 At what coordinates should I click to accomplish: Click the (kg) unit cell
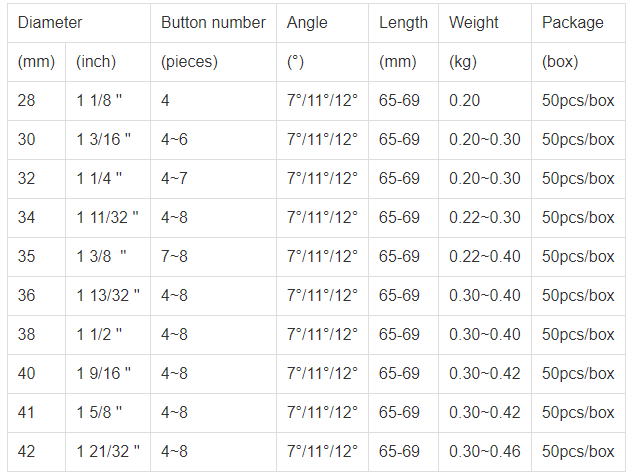[485, 62]
